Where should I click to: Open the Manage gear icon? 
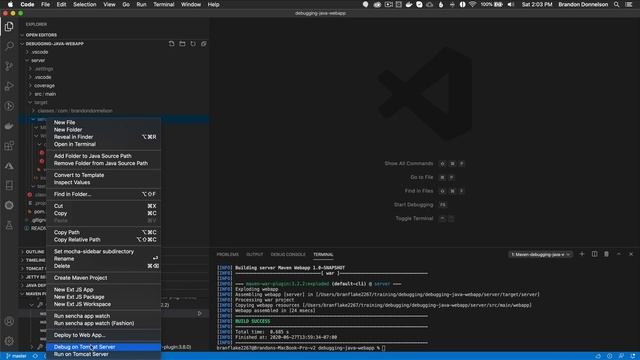point(9,341)
